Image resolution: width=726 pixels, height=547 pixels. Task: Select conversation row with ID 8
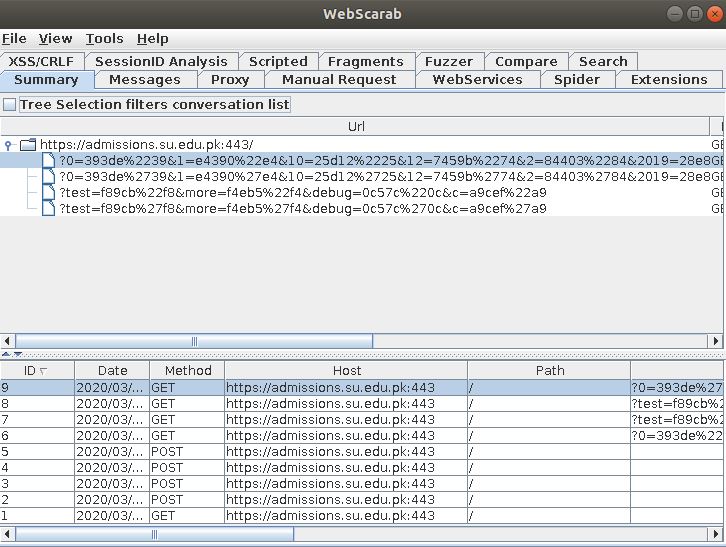click(362, 404)
